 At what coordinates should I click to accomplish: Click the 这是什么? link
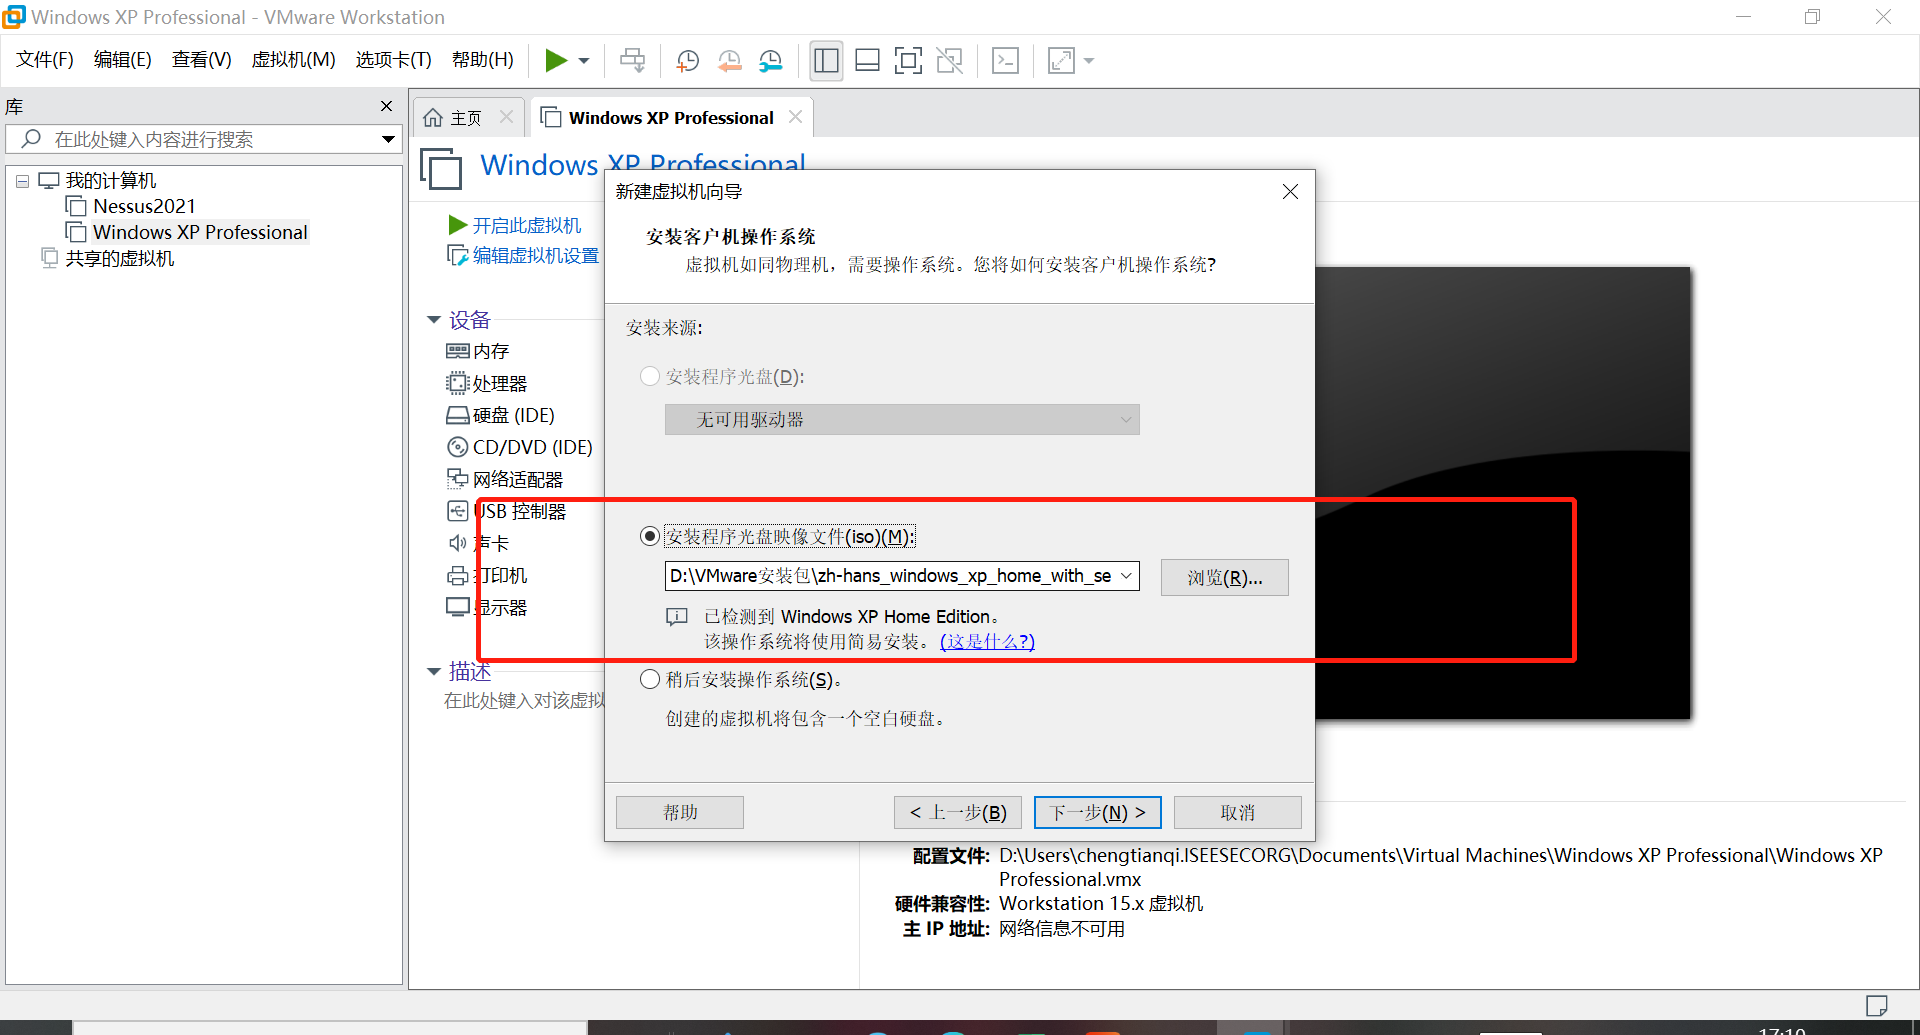point(987,641)
